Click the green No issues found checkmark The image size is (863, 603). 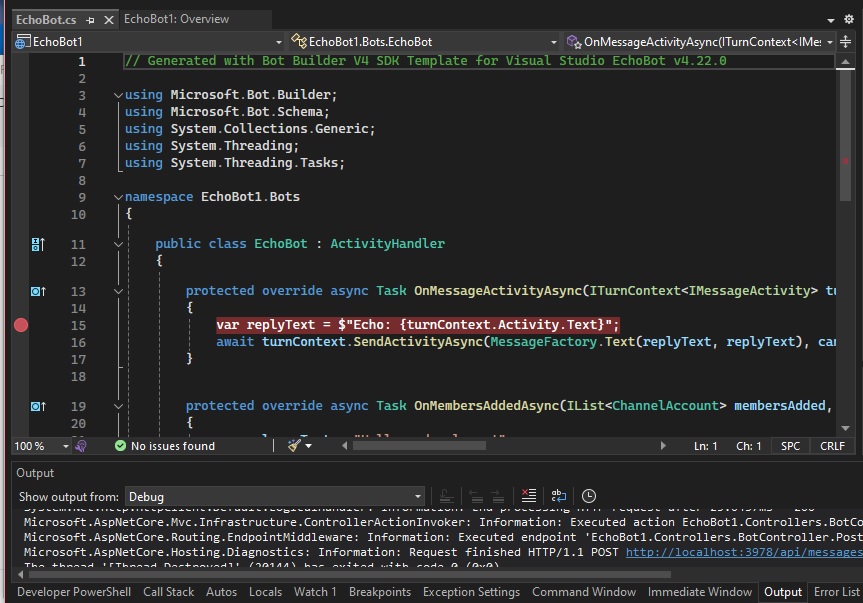click(121, 446)
